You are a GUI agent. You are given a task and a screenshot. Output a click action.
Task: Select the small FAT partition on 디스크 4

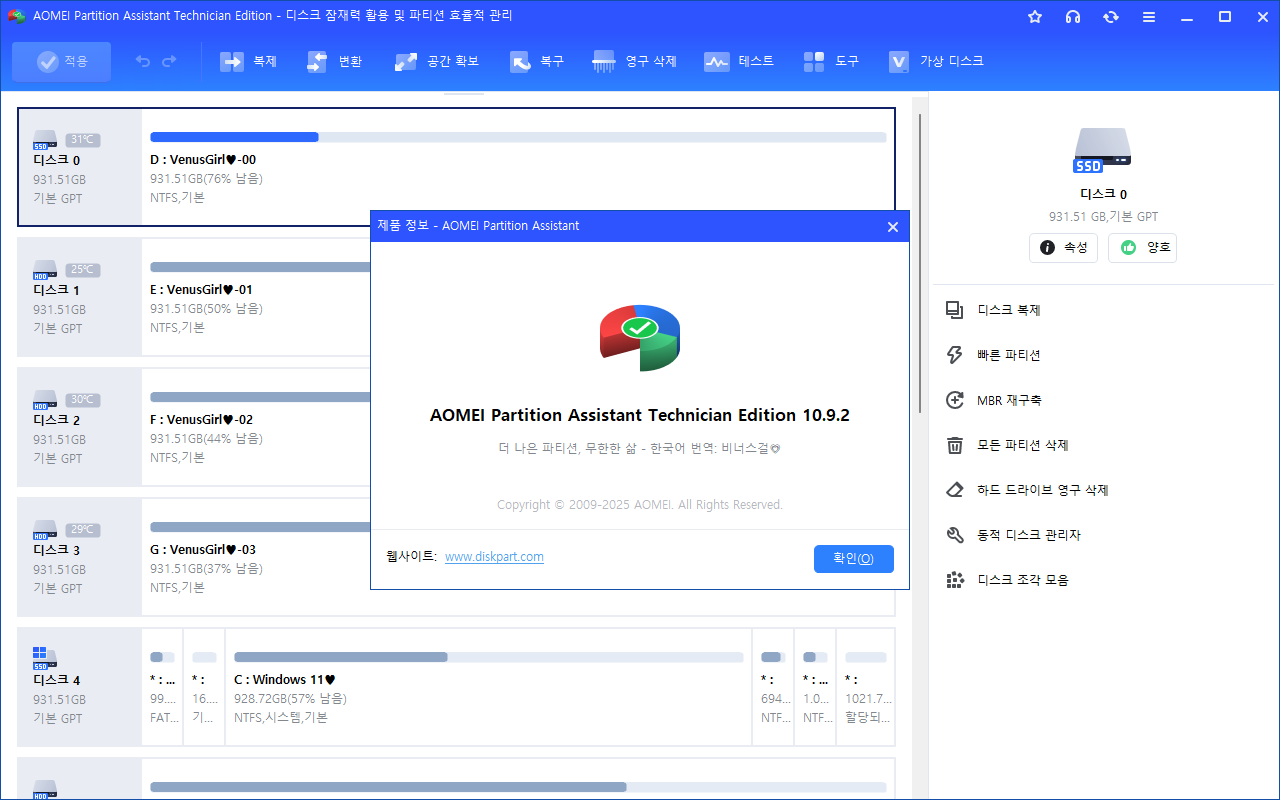pyautogui.click(x=162, y=687)
